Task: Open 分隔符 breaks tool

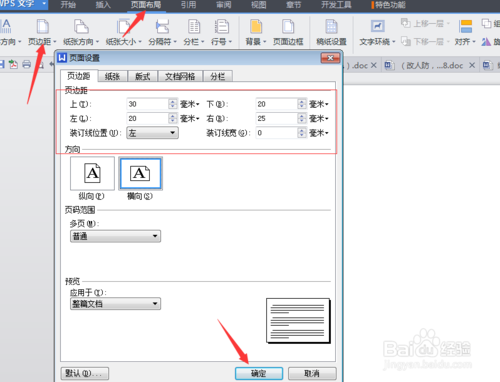Action: tap(162, 33)
